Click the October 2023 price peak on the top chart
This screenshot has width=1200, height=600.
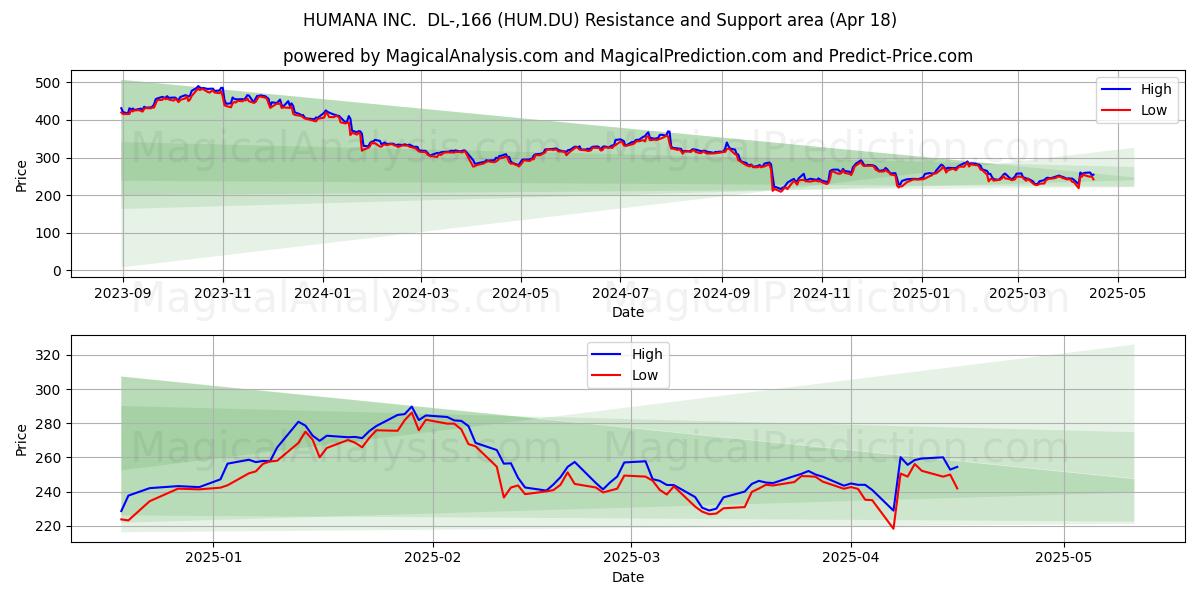point(198,87)
